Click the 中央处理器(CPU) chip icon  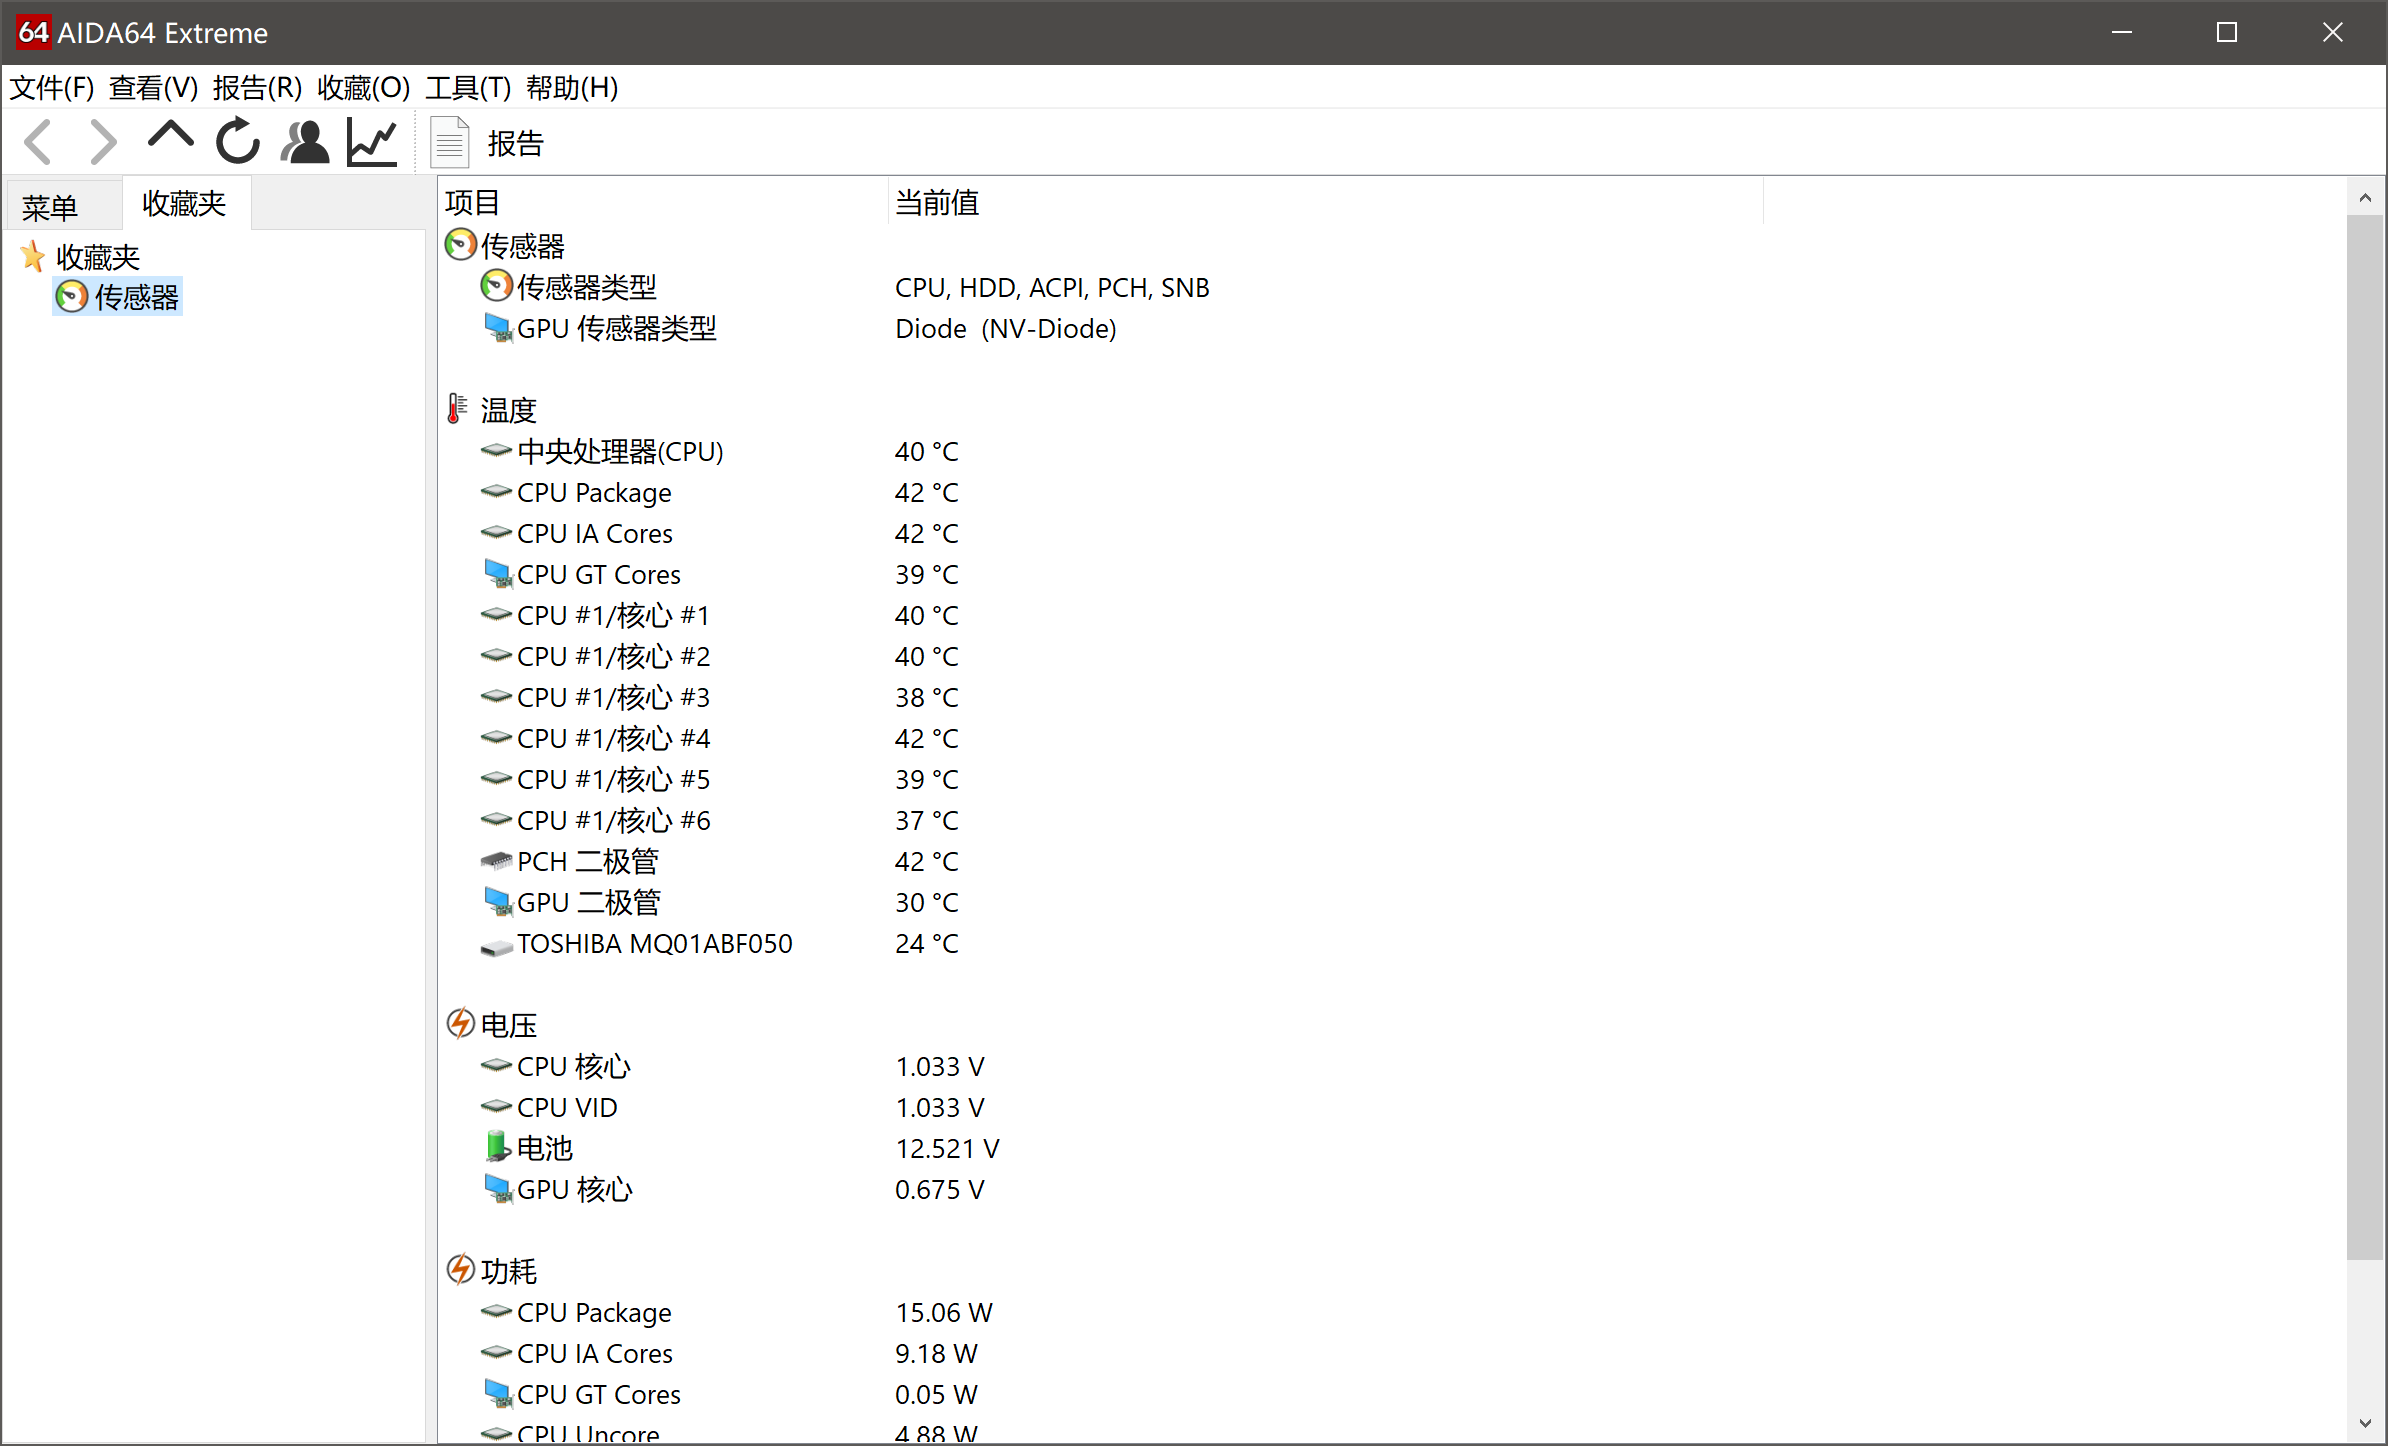[x=496, y=451]
